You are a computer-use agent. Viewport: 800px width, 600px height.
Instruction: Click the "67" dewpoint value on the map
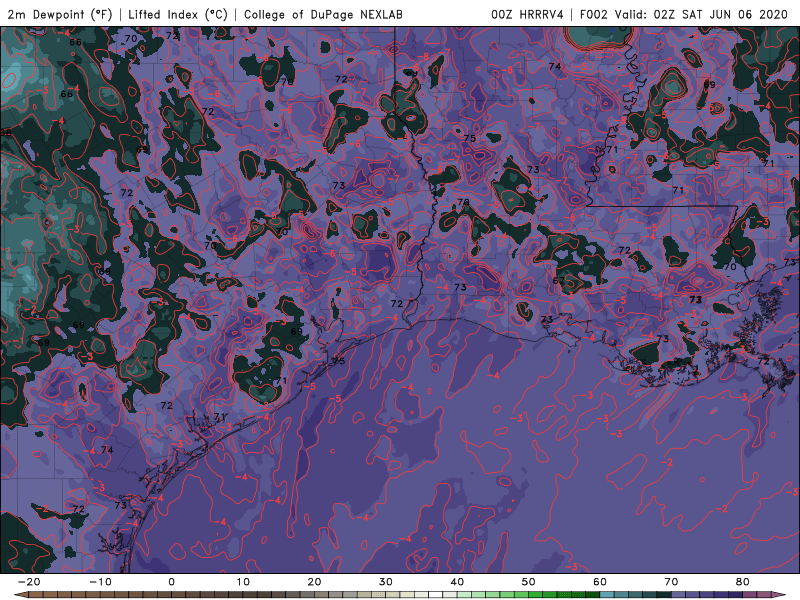(559, 281)
